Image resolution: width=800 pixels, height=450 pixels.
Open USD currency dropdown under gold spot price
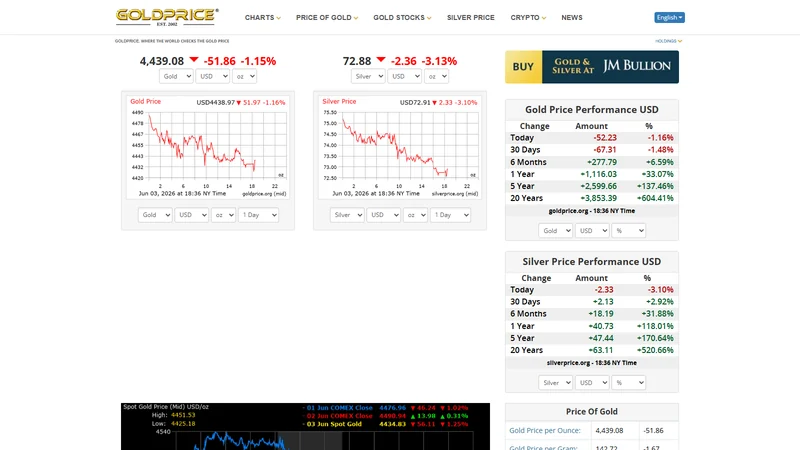[x=212, y=76]
